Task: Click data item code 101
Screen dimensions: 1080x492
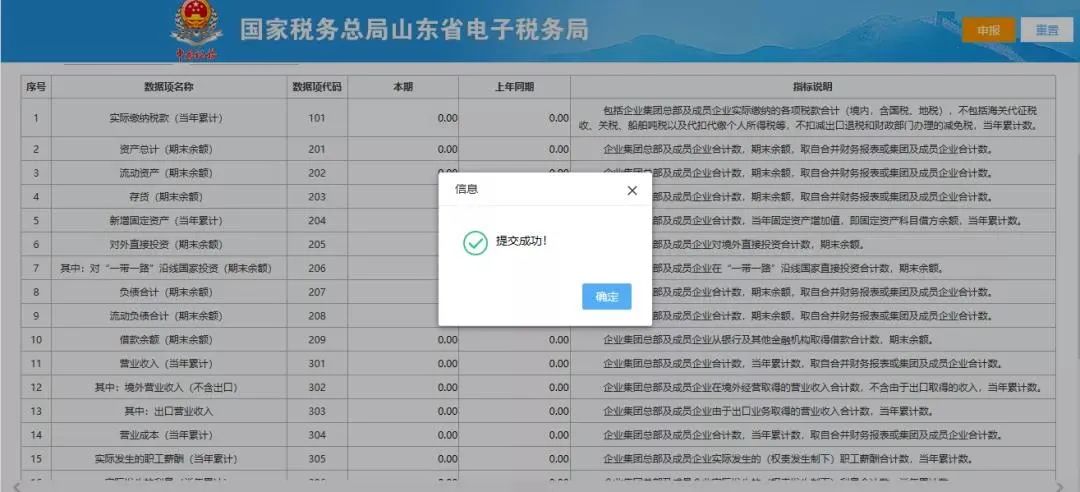Action: tap(317, 118)
